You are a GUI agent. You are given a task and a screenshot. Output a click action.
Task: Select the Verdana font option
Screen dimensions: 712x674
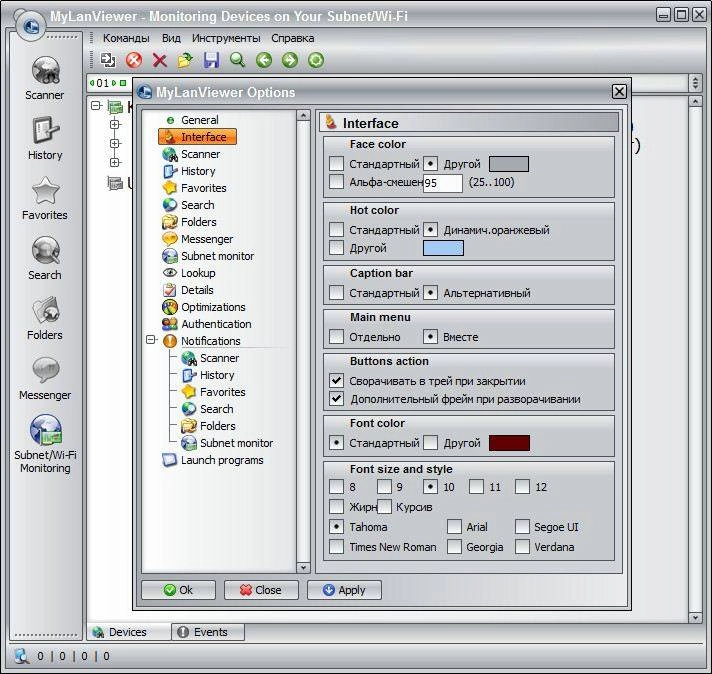click(522, 546)
